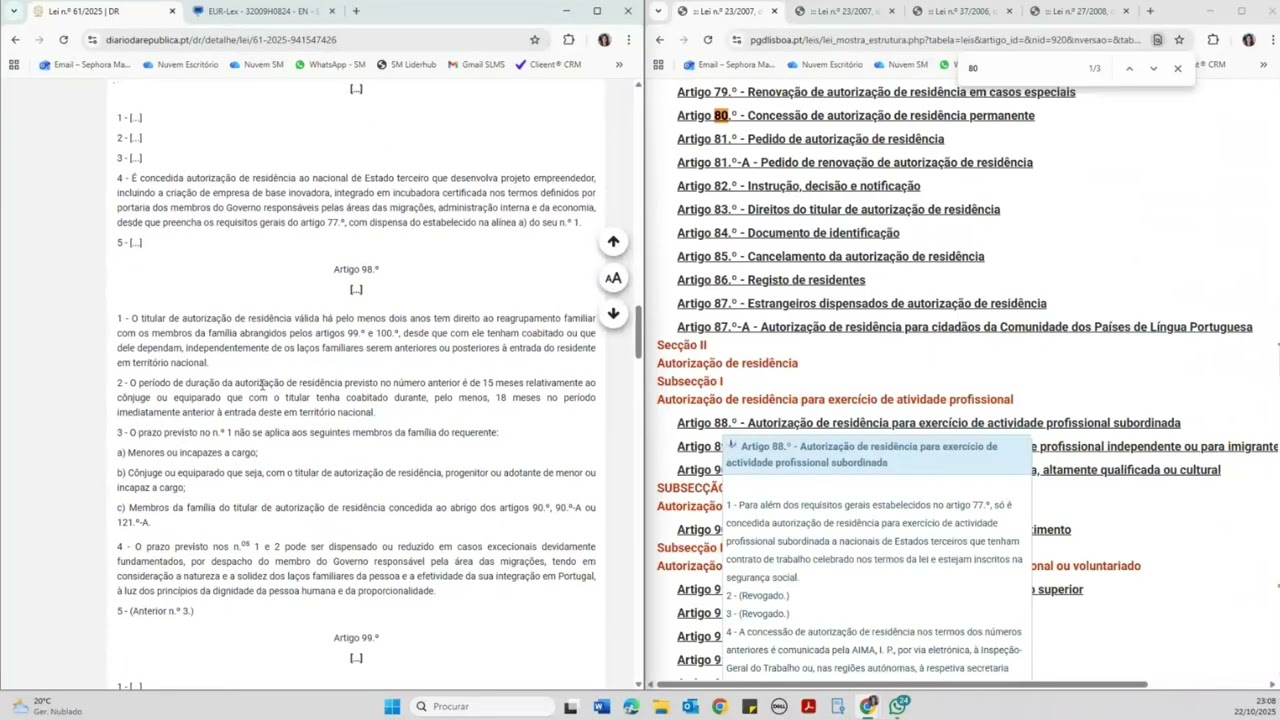Open the apps grid in the left bookmarks bar

point(14,65)
